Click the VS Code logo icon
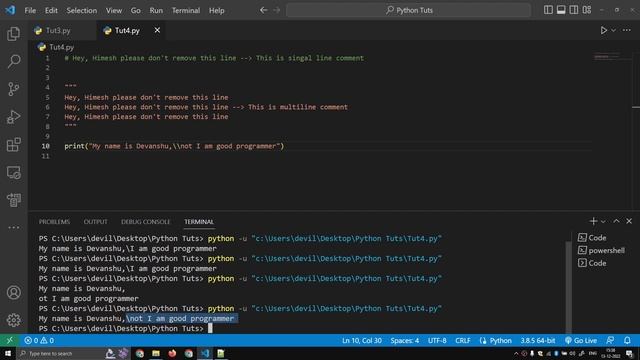The height and width of the screenshot is (360, 640). [10, 10]
